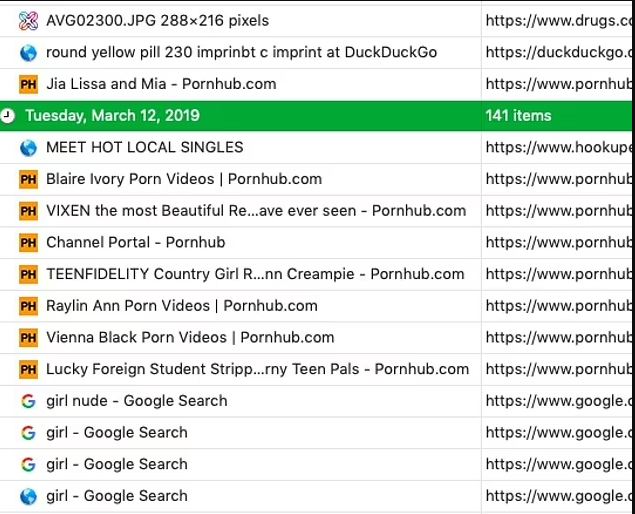Click the globe icon beside the DuckDuckGo entry
Viewport: 635px width, 514px height.
point(28,52)
